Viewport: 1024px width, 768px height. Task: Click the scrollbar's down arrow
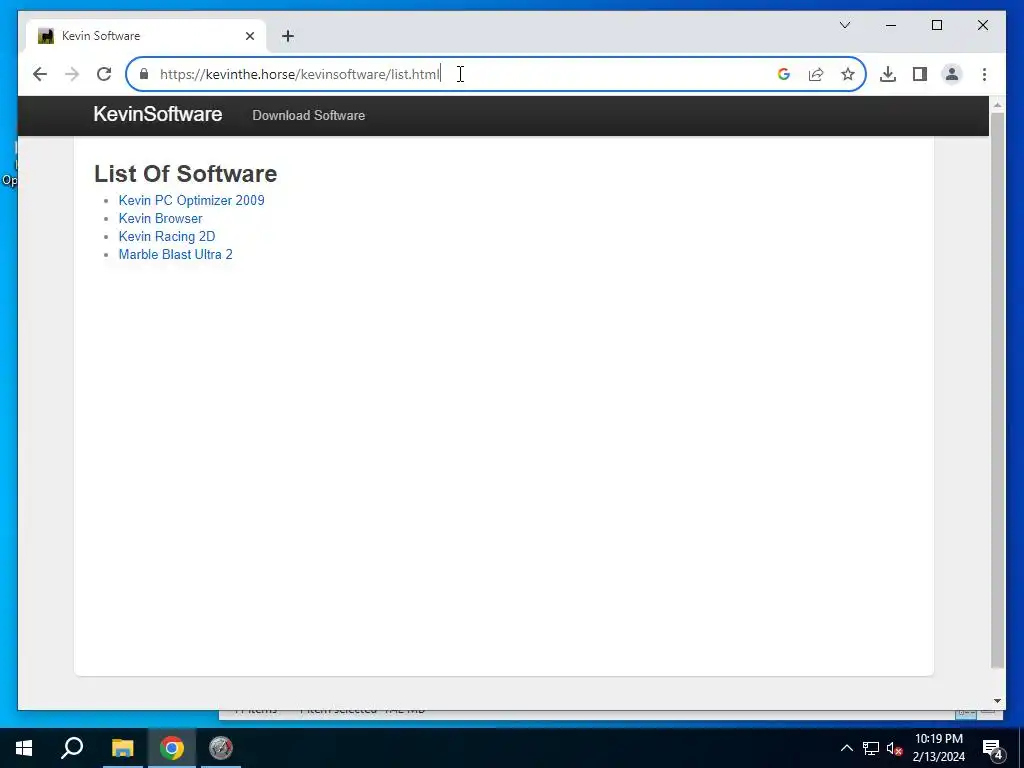(997, 701)
